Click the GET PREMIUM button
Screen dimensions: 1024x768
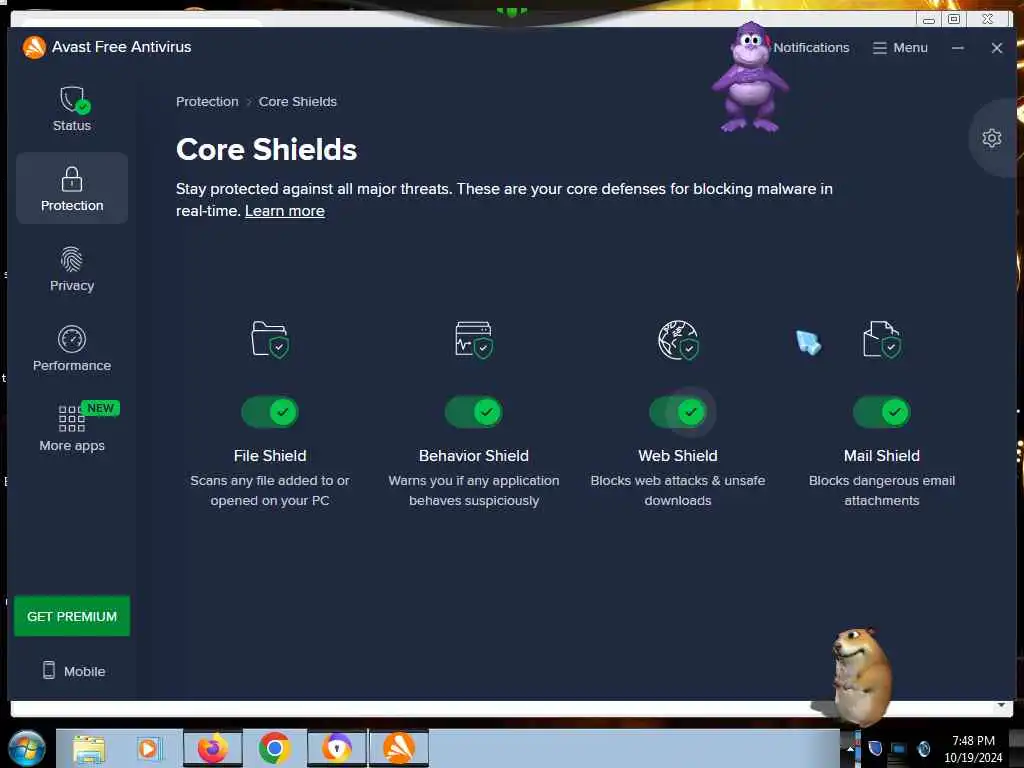click(72, 616)
